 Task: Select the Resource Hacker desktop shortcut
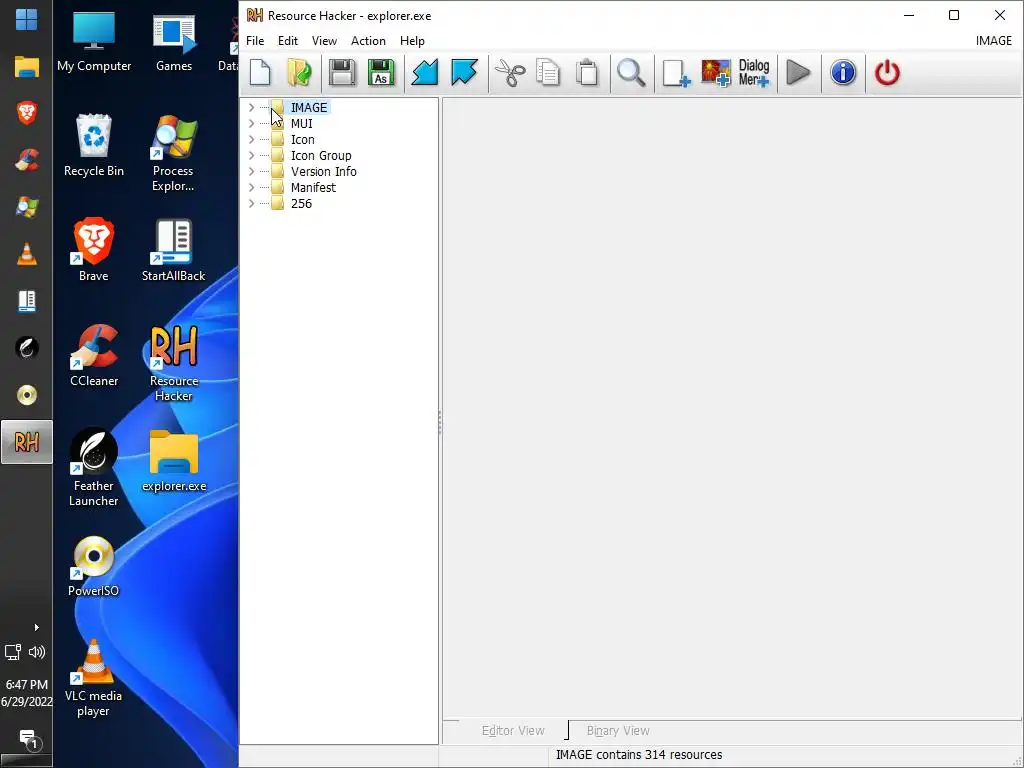pos(174,363)
